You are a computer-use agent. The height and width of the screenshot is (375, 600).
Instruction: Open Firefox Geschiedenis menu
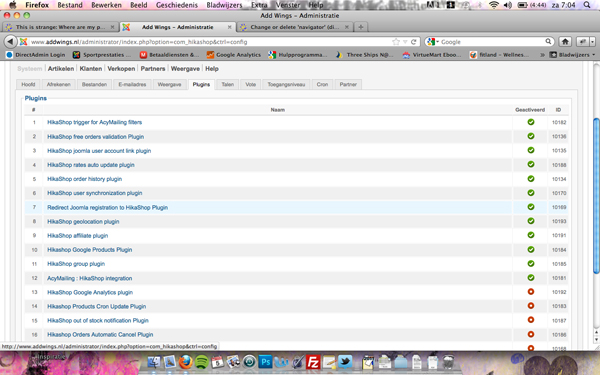click(177, 5)
